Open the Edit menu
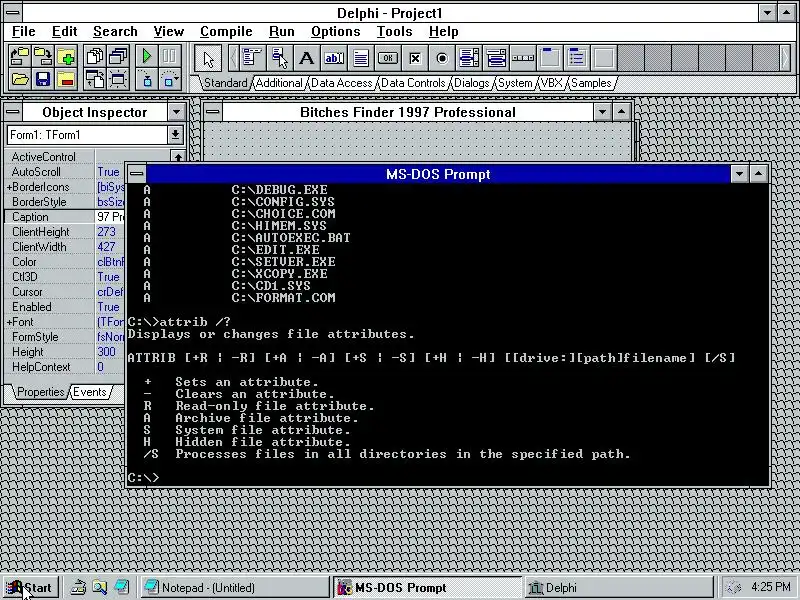 (x=64, y=32)
